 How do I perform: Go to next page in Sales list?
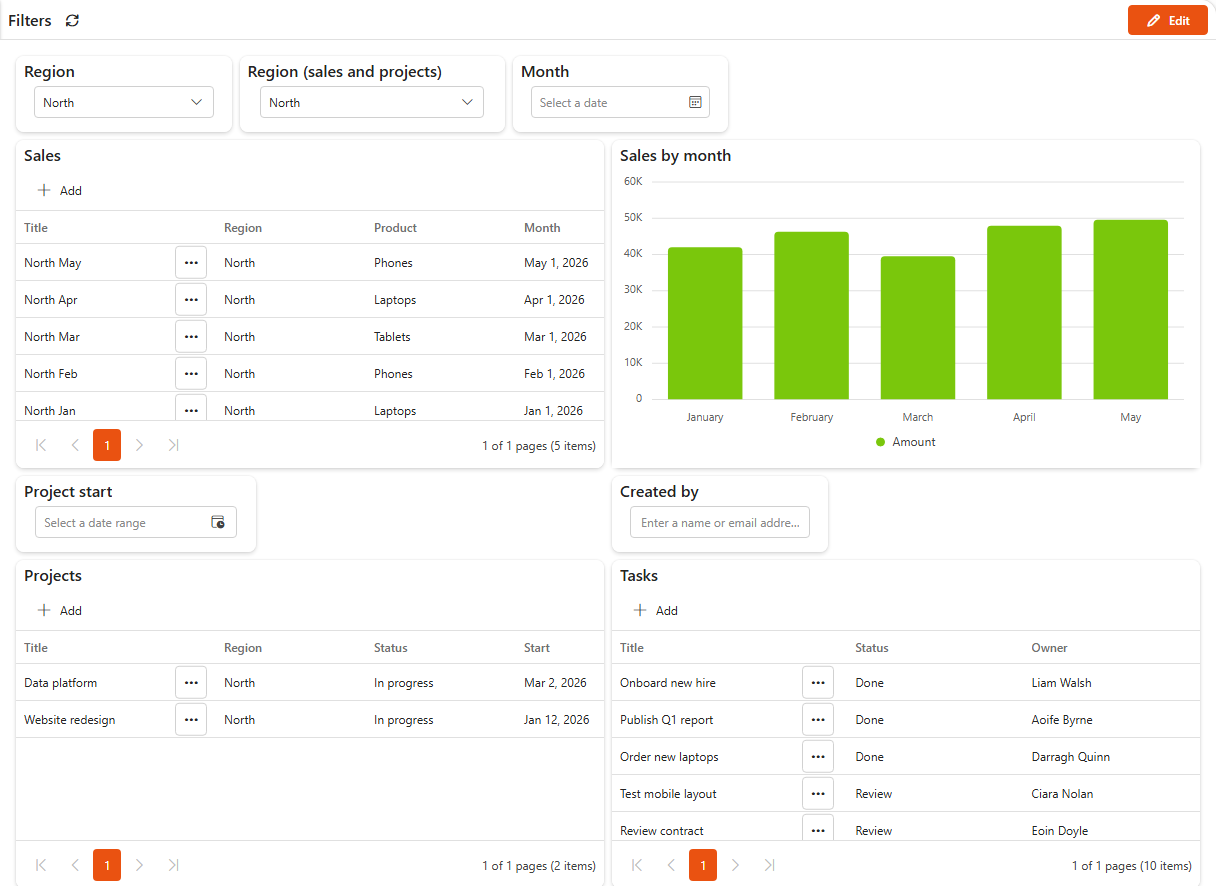(x=140, y=445)
